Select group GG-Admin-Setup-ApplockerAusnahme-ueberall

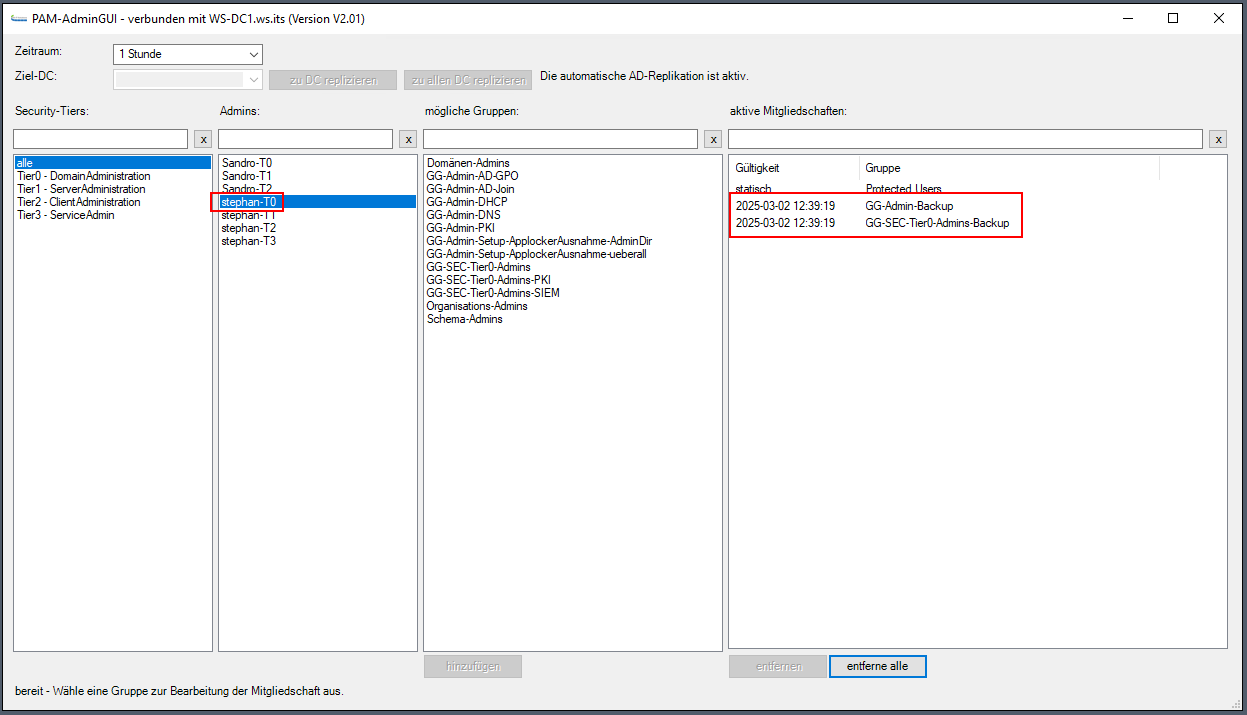point(573,254)
